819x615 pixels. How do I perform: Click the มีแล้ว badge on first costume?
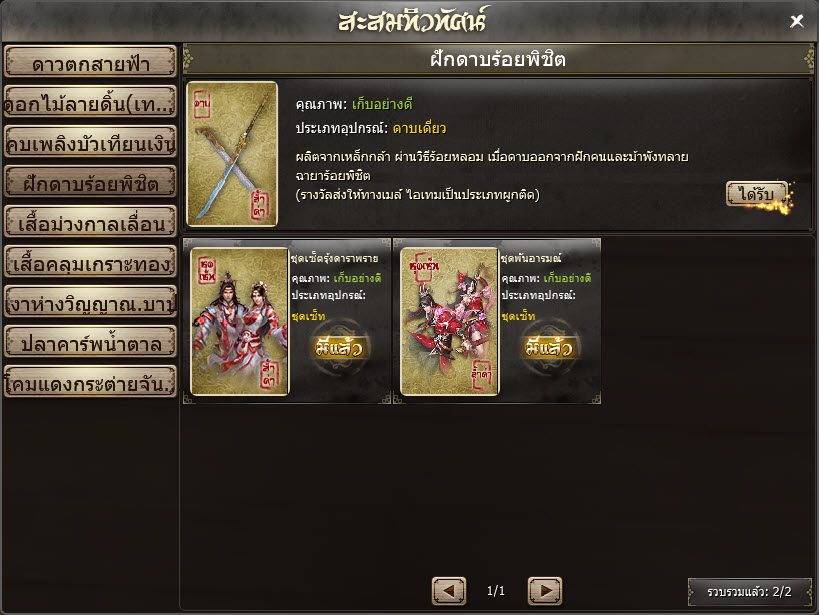(x=338, y=347)
